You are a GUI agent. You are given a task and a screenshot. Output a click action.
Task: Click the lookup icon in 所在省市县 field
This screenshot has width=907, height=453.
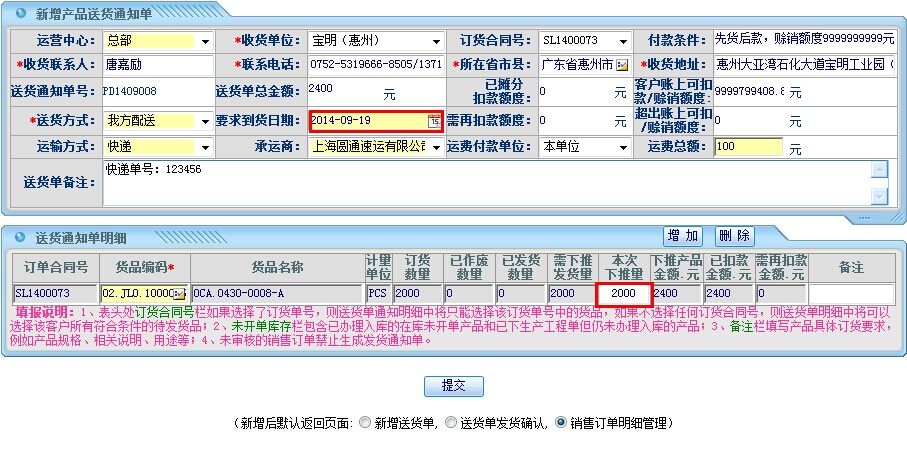622,65
